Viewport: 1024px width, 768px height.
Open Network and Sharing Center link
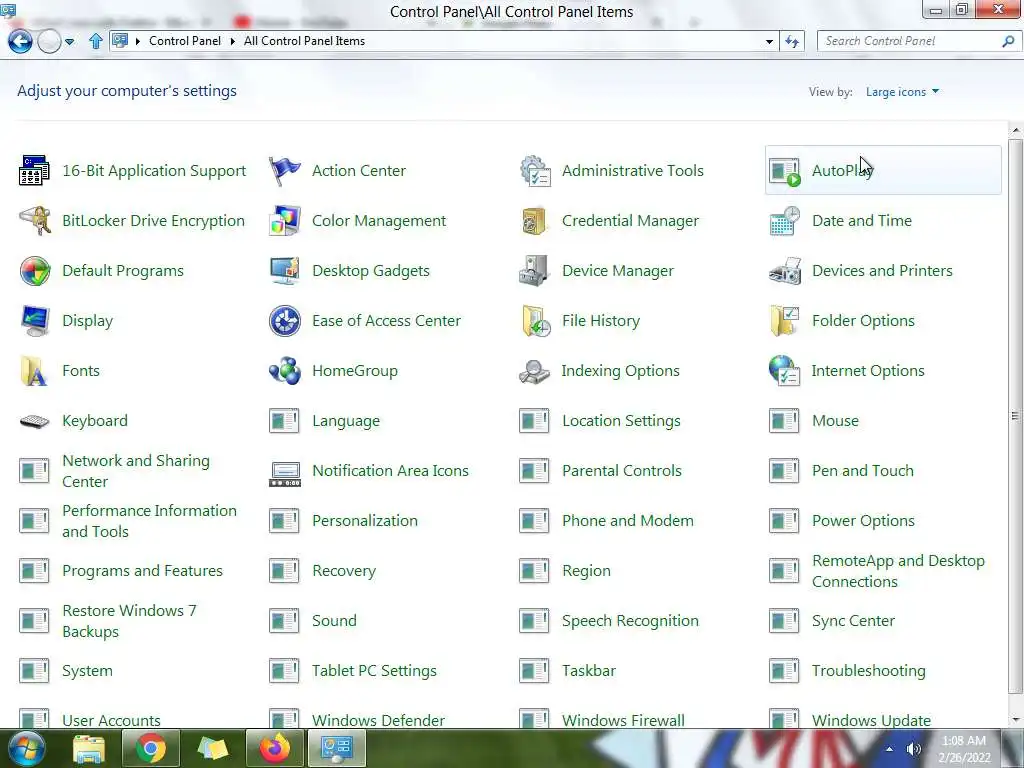[136, 471]
